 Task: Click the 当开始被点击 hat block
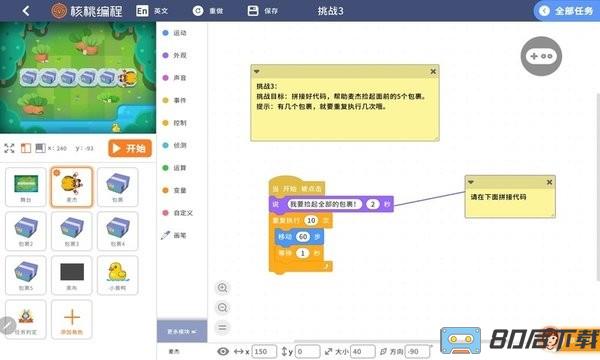tap(297, 187)
